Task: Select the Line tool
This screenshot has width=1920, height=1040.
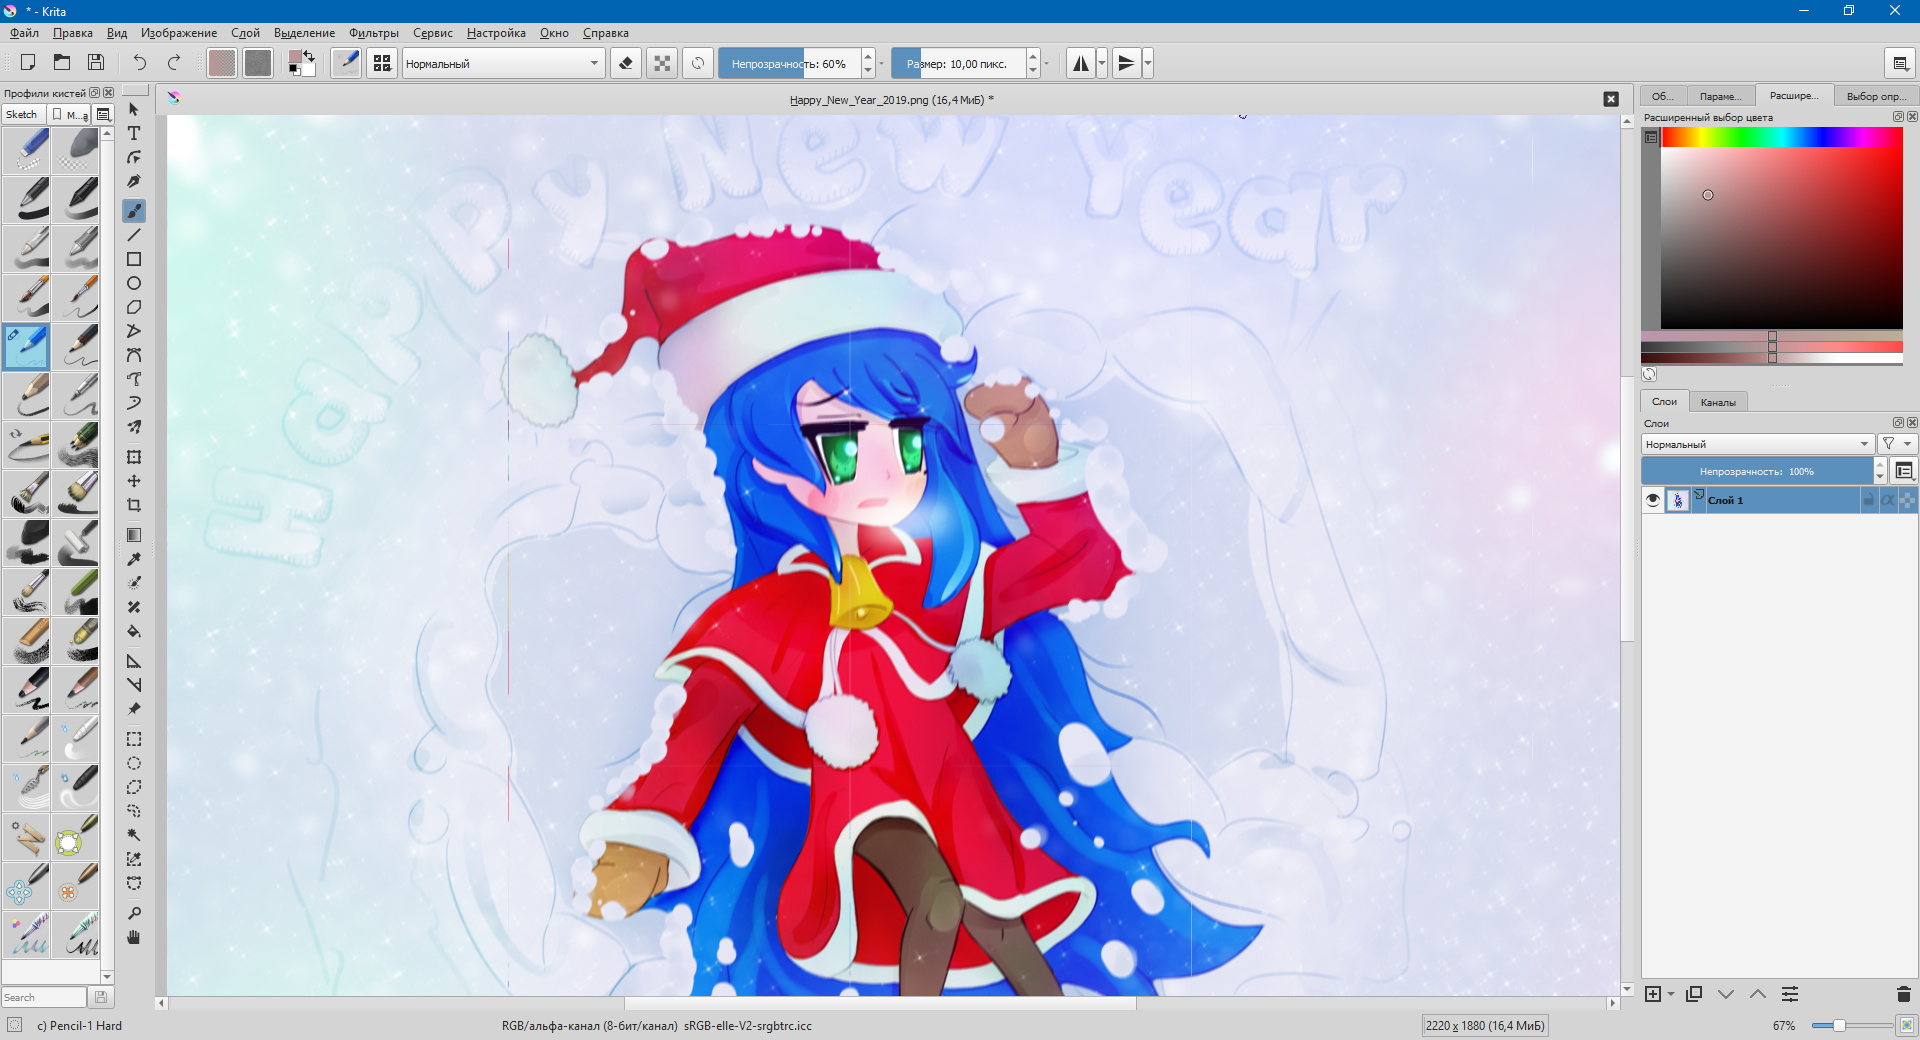Action: (134, 235)
